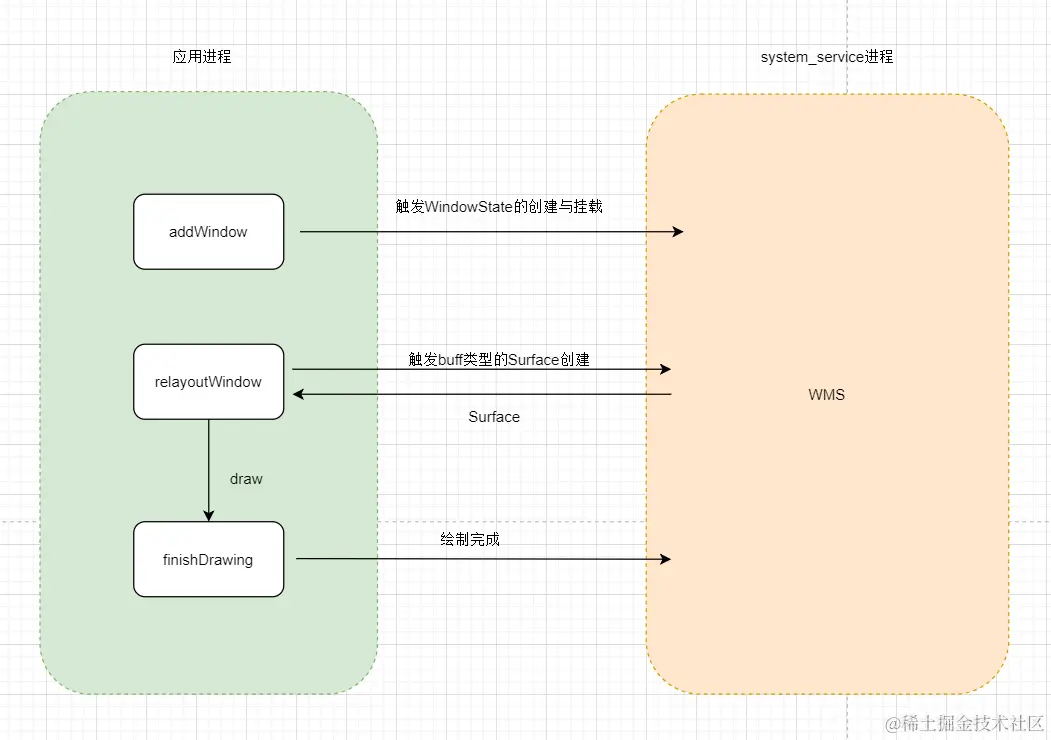Click the Surface return arrow from WMS

point(480,394)
